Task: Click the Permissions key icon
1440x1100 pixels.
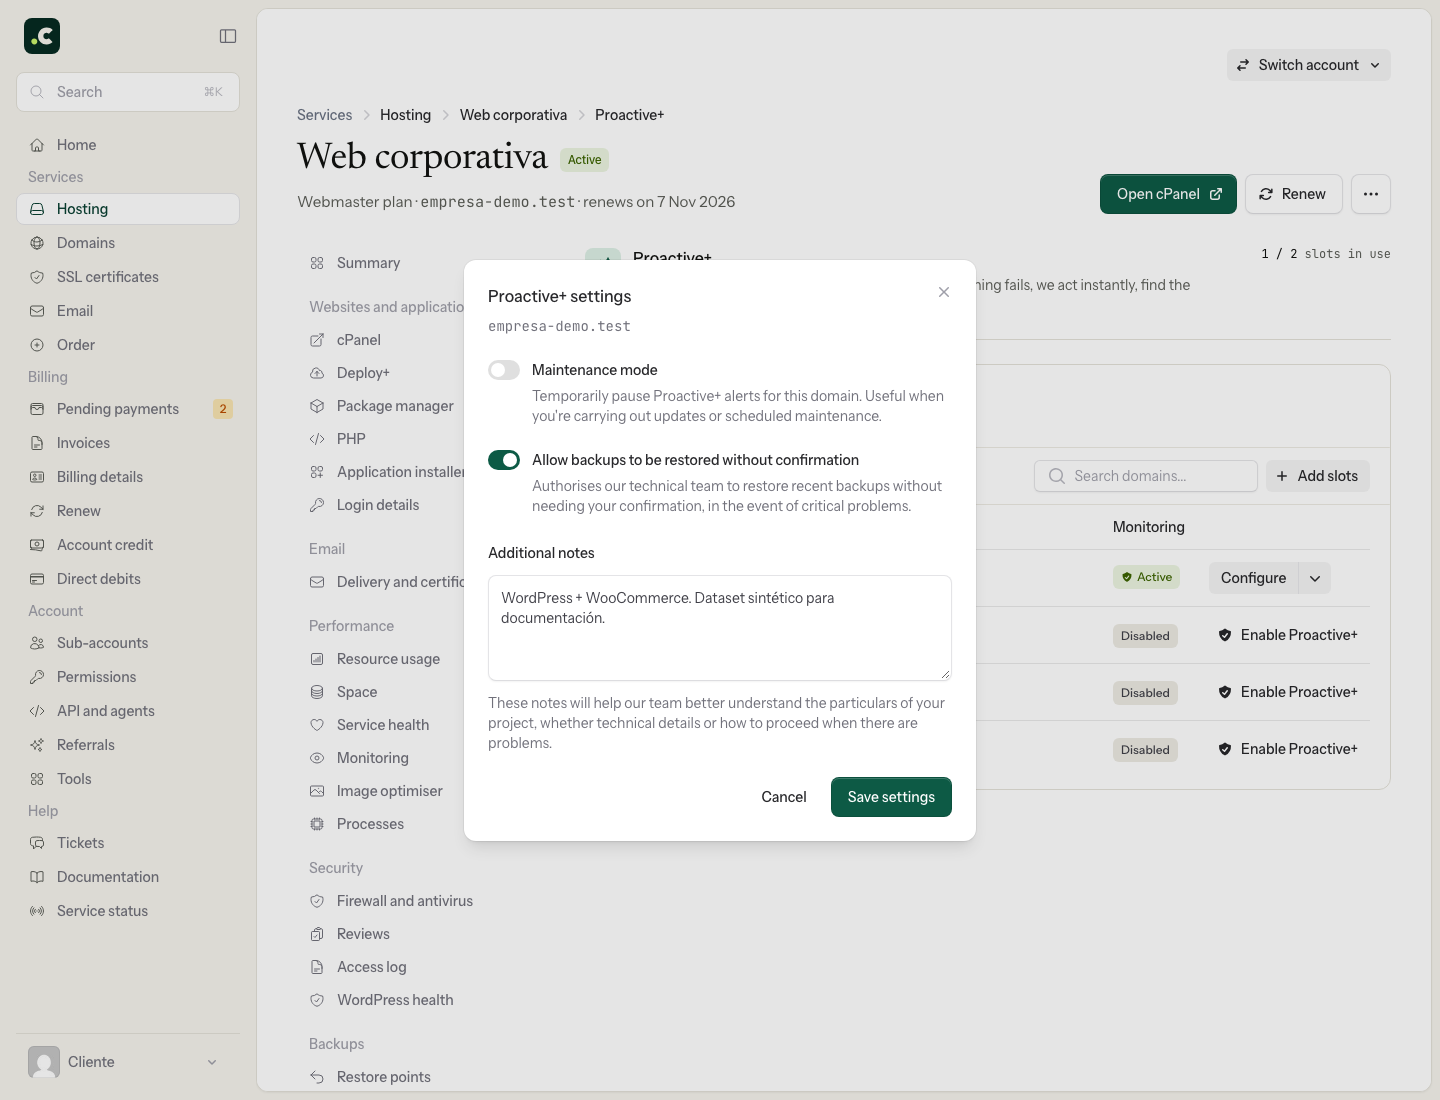Action: [37, 677]
